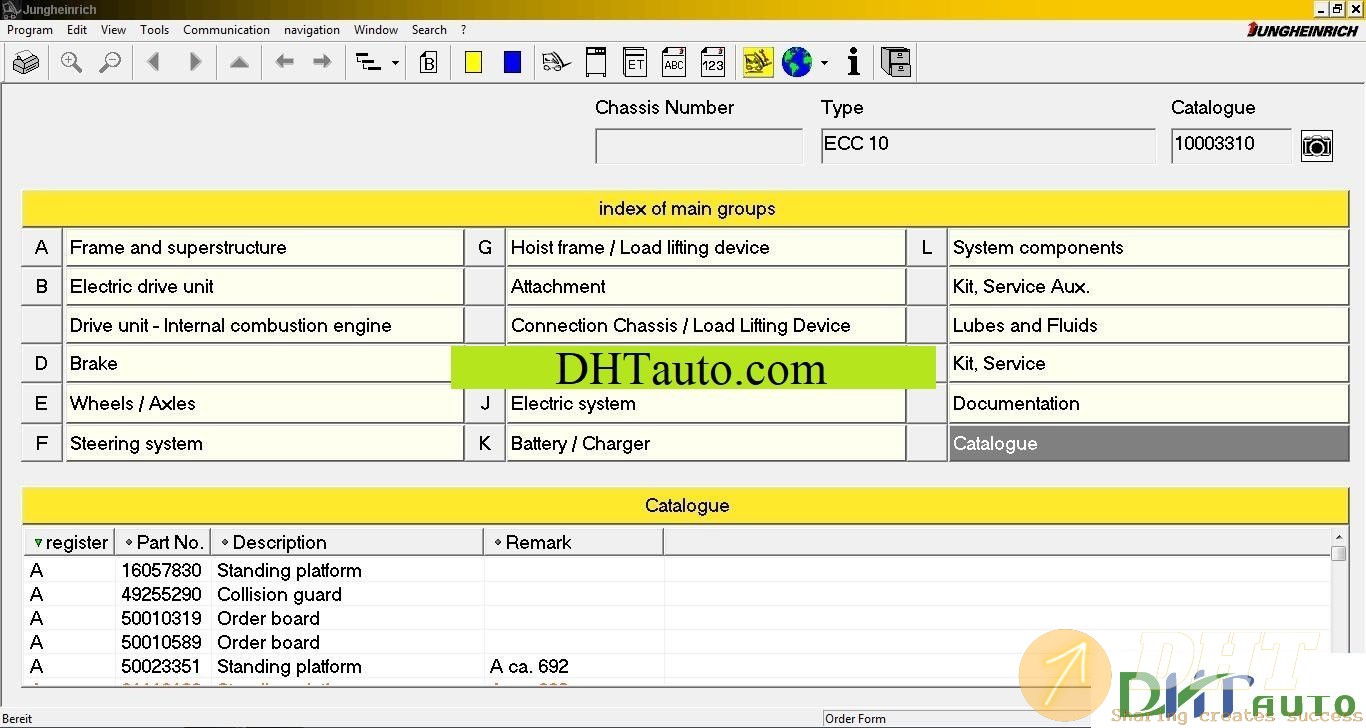Open the Search menu

pyautogui.click(x=429, y=30)
